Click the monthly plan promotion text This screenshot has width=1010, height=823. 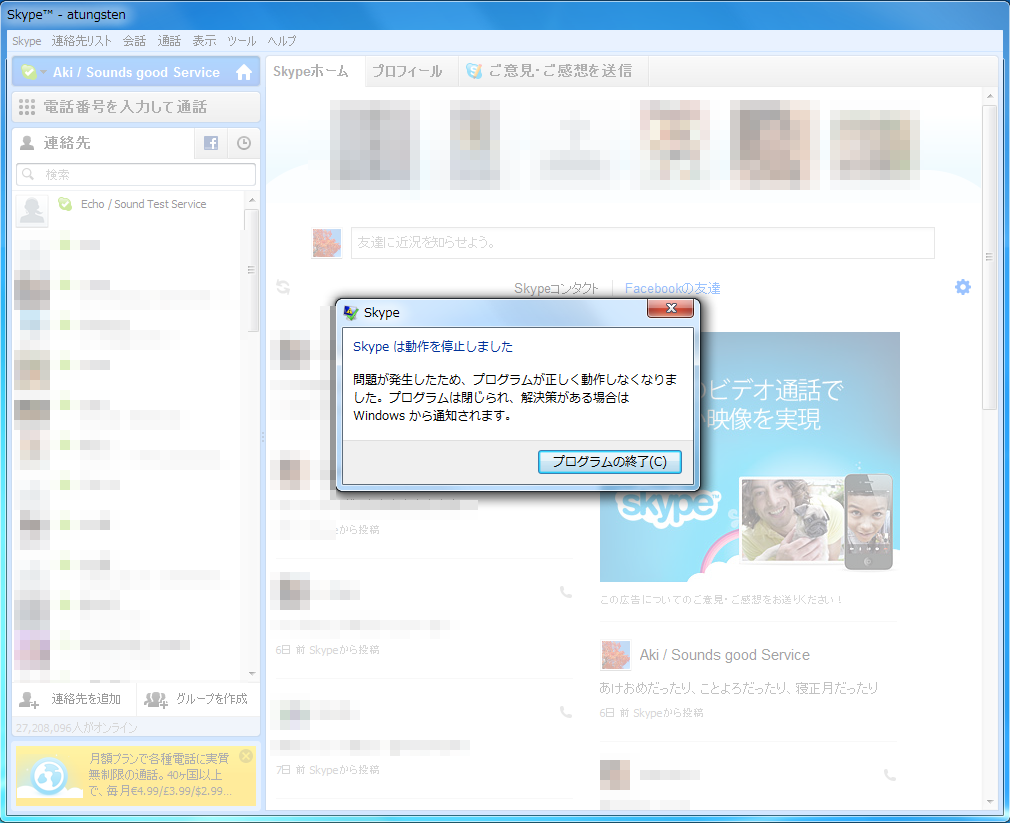coord(159,775)
